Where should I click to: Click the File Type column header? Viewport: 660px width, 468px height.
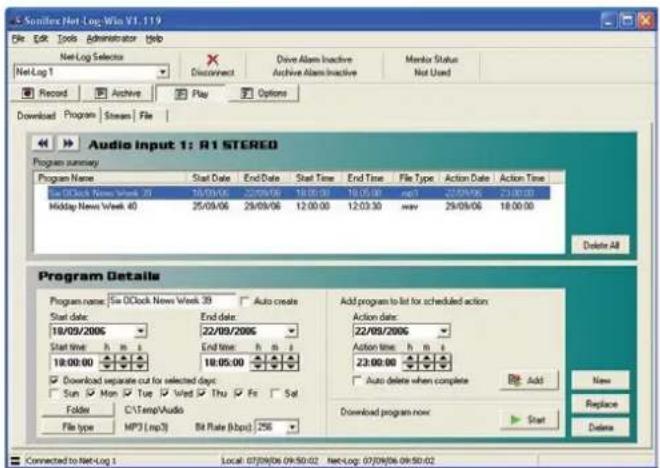coord(417,178)
